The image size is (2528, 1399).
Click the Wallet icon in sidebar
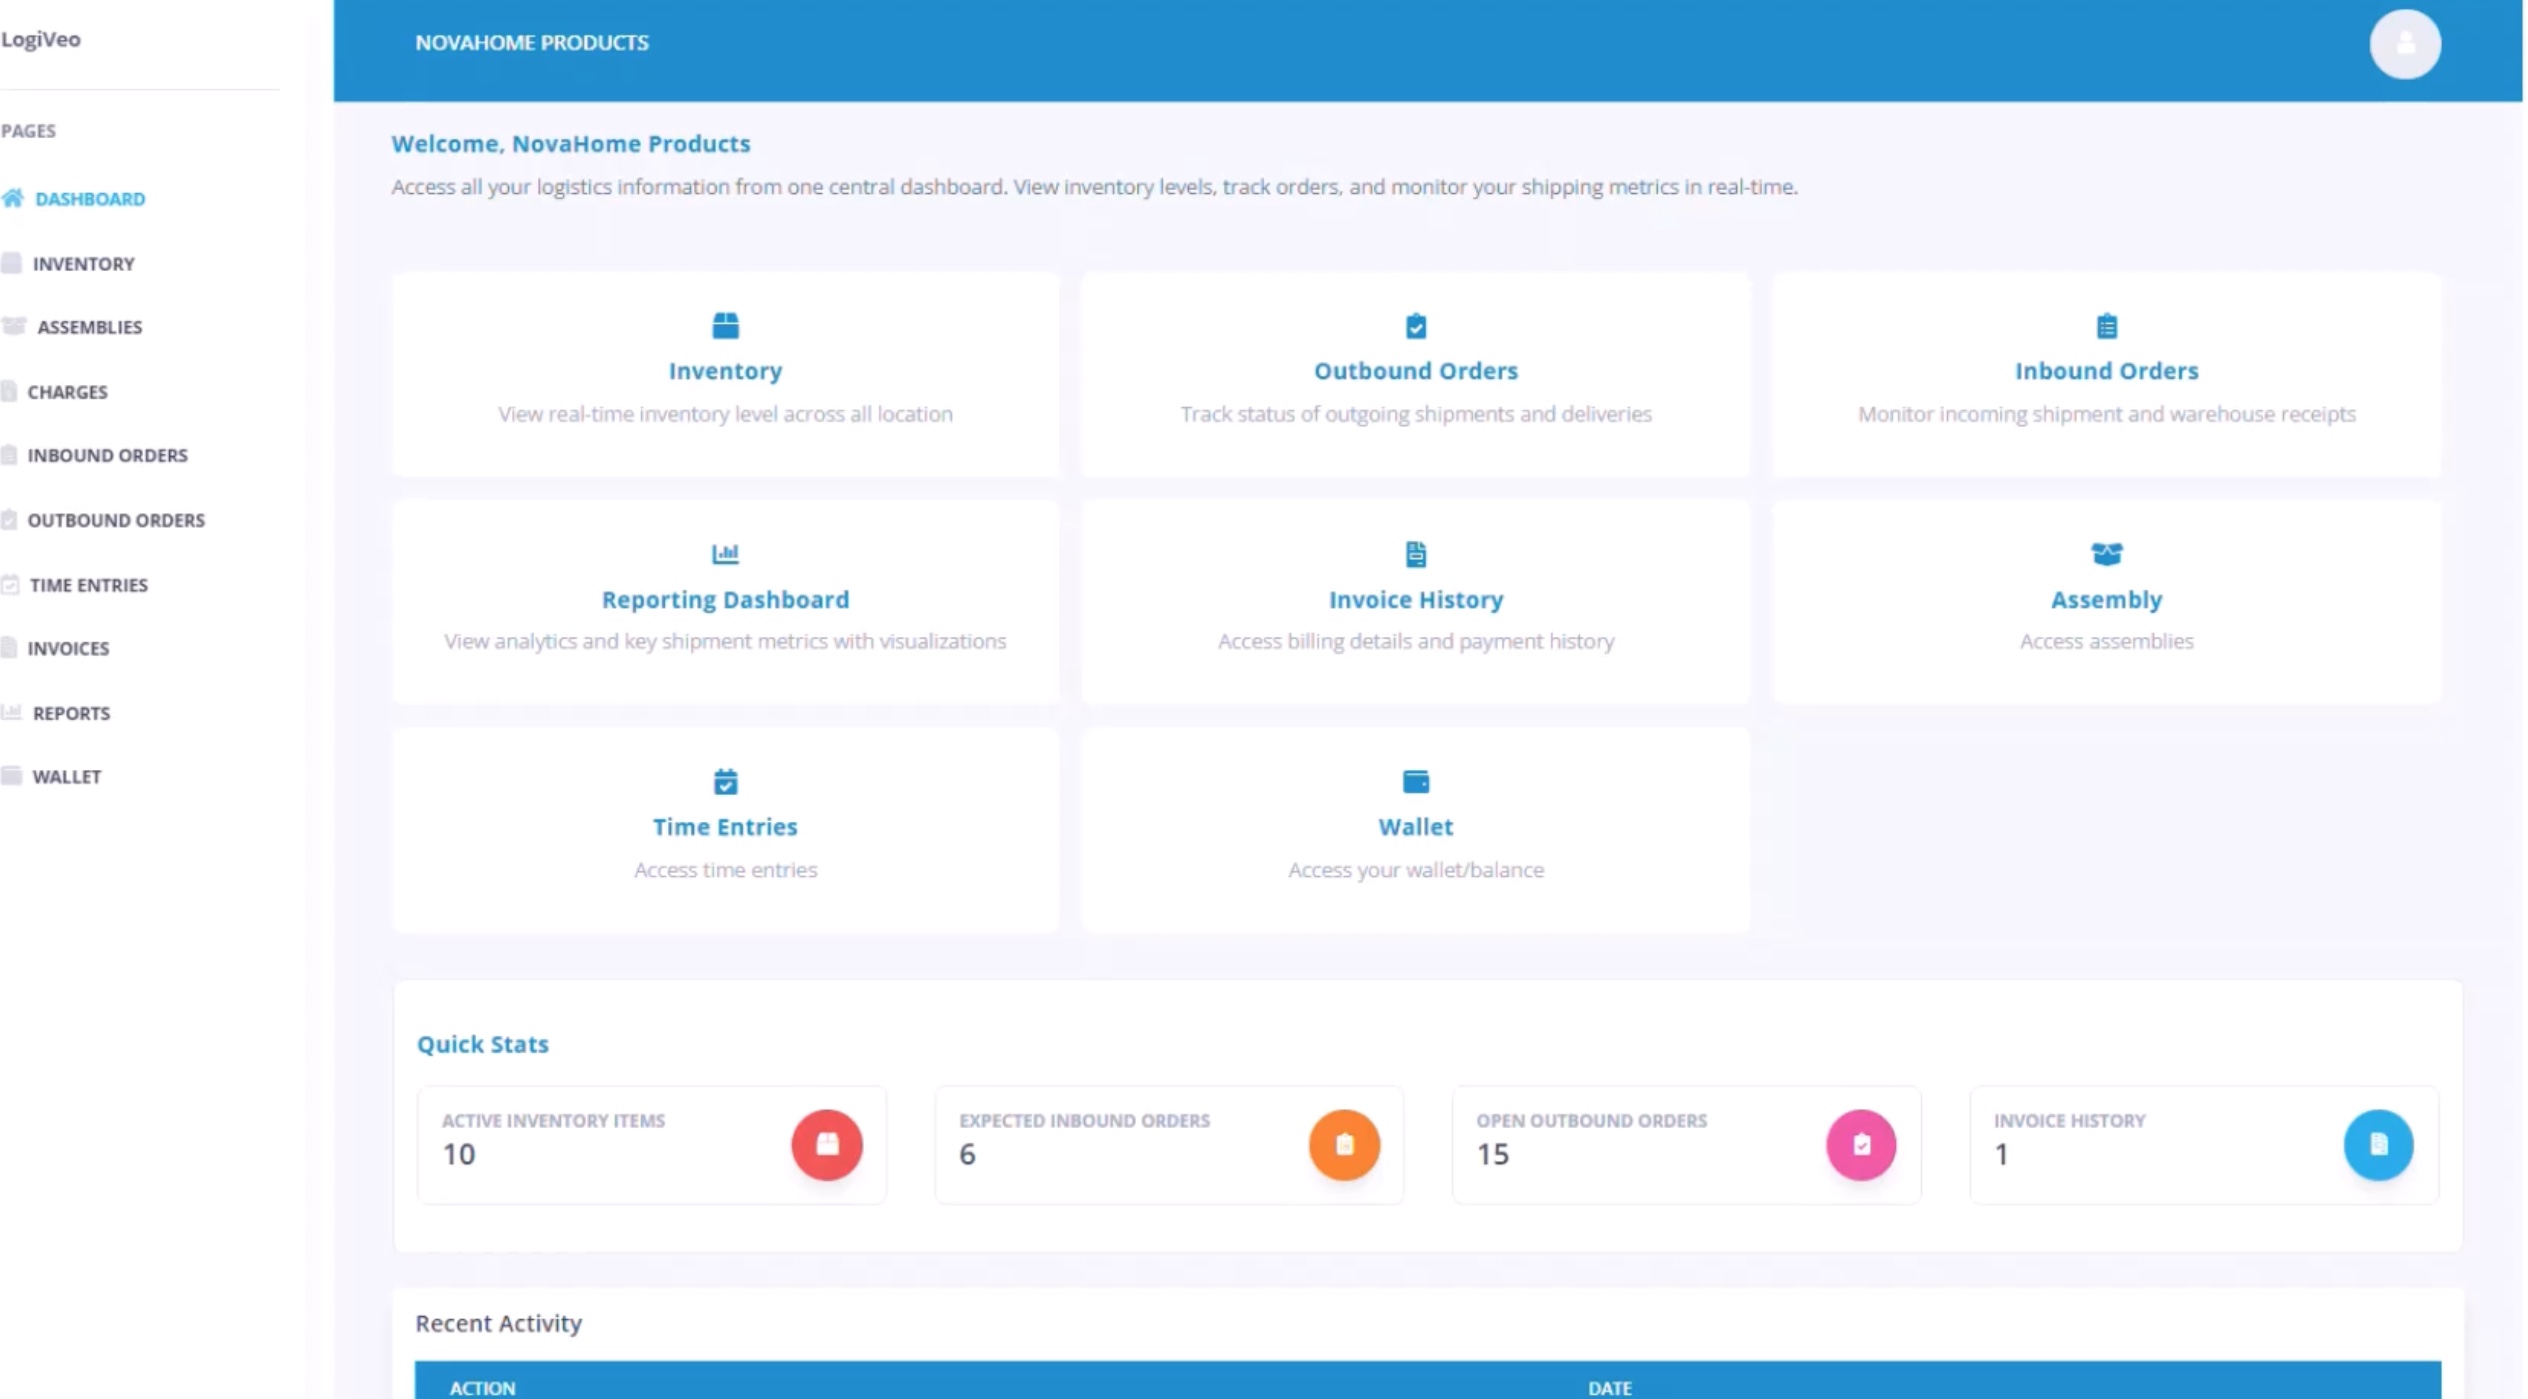pos(11,776)
